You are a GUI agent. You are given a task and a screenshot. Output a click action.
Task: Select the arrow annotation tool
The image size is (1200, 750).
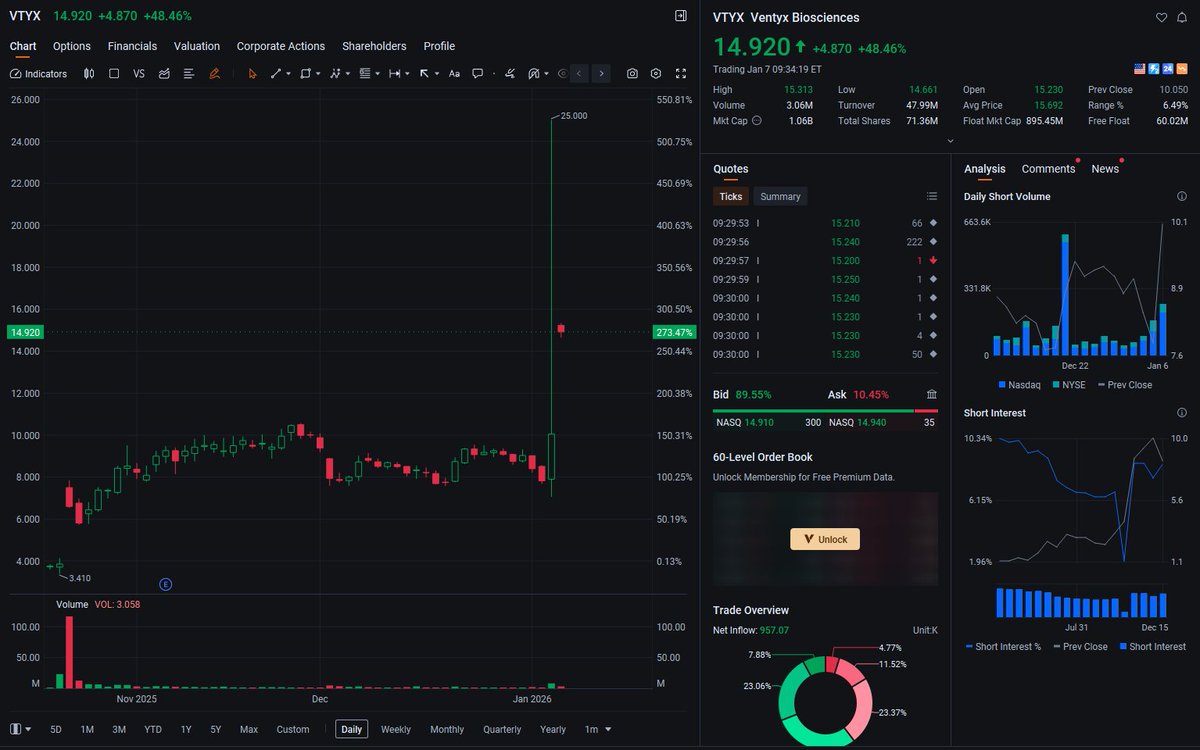[424, 73]
